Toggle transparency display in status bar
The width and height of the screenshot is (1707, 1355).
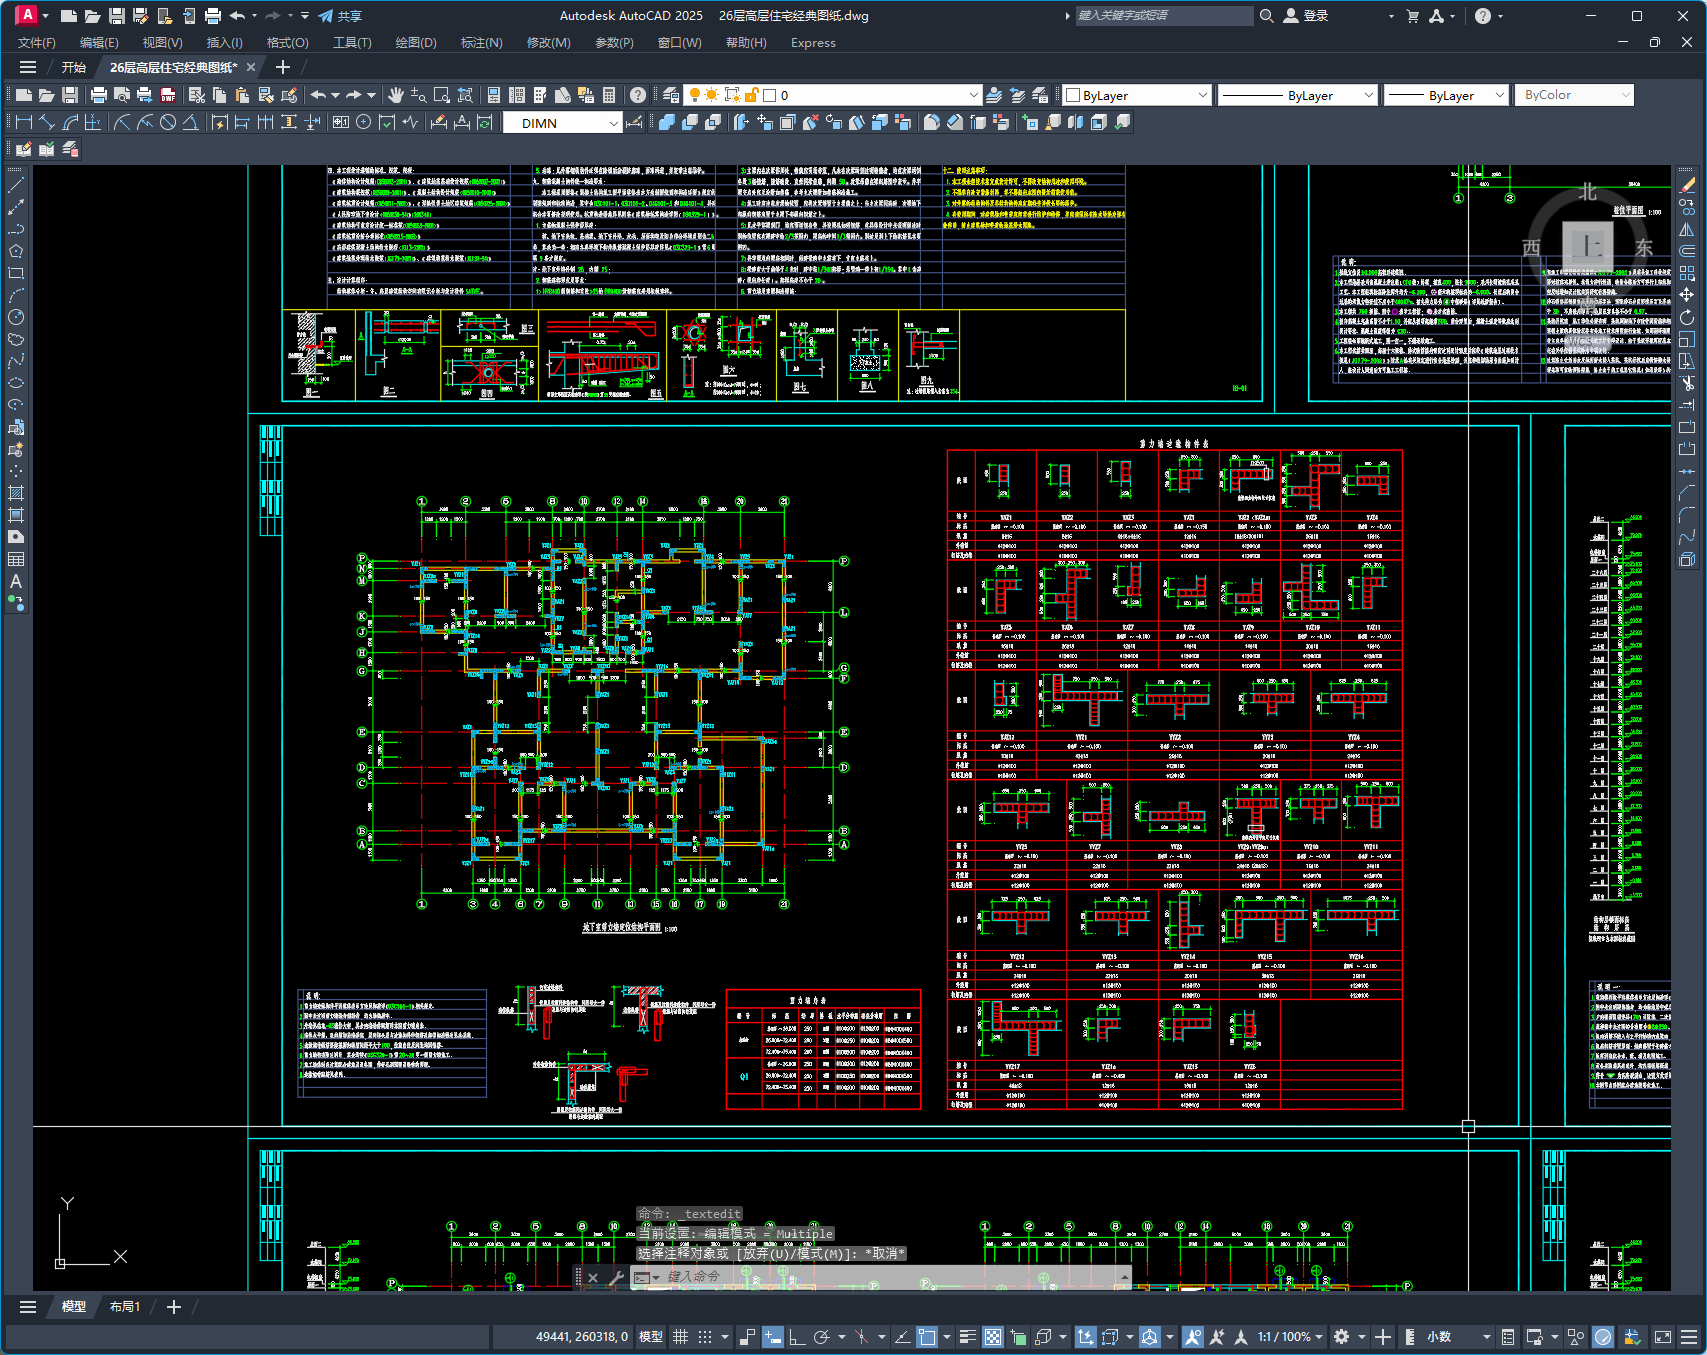pos(993,1337)
